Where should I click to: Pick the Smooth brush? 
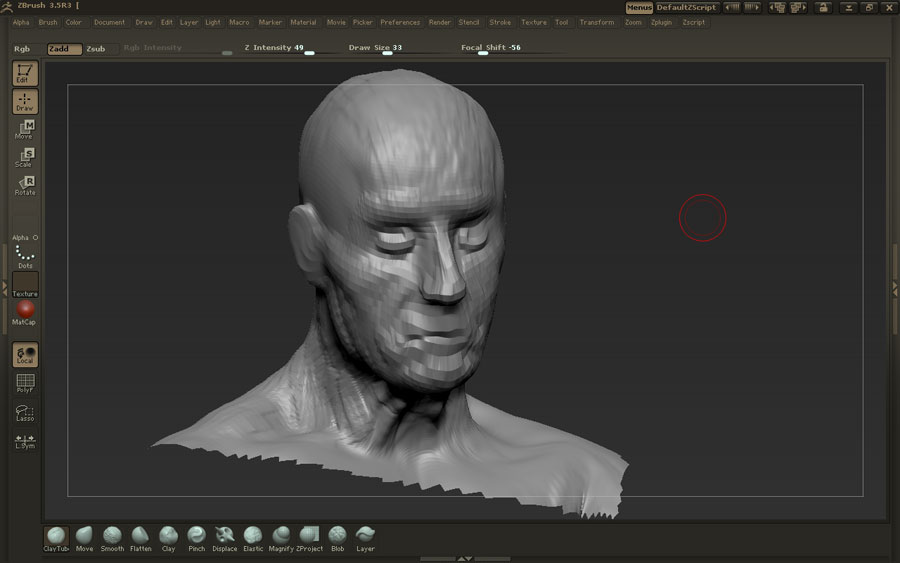112,536
